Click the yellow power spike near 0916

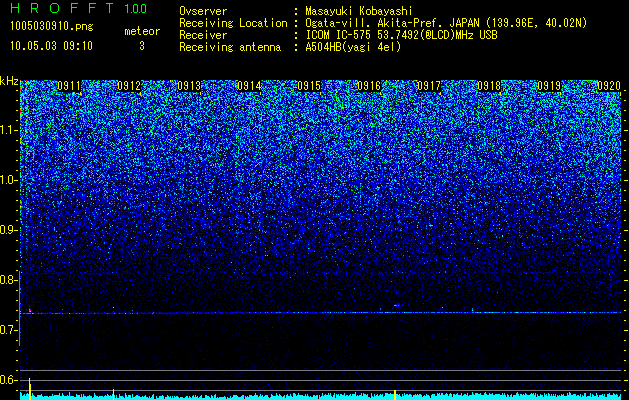(x=395, y=395)
